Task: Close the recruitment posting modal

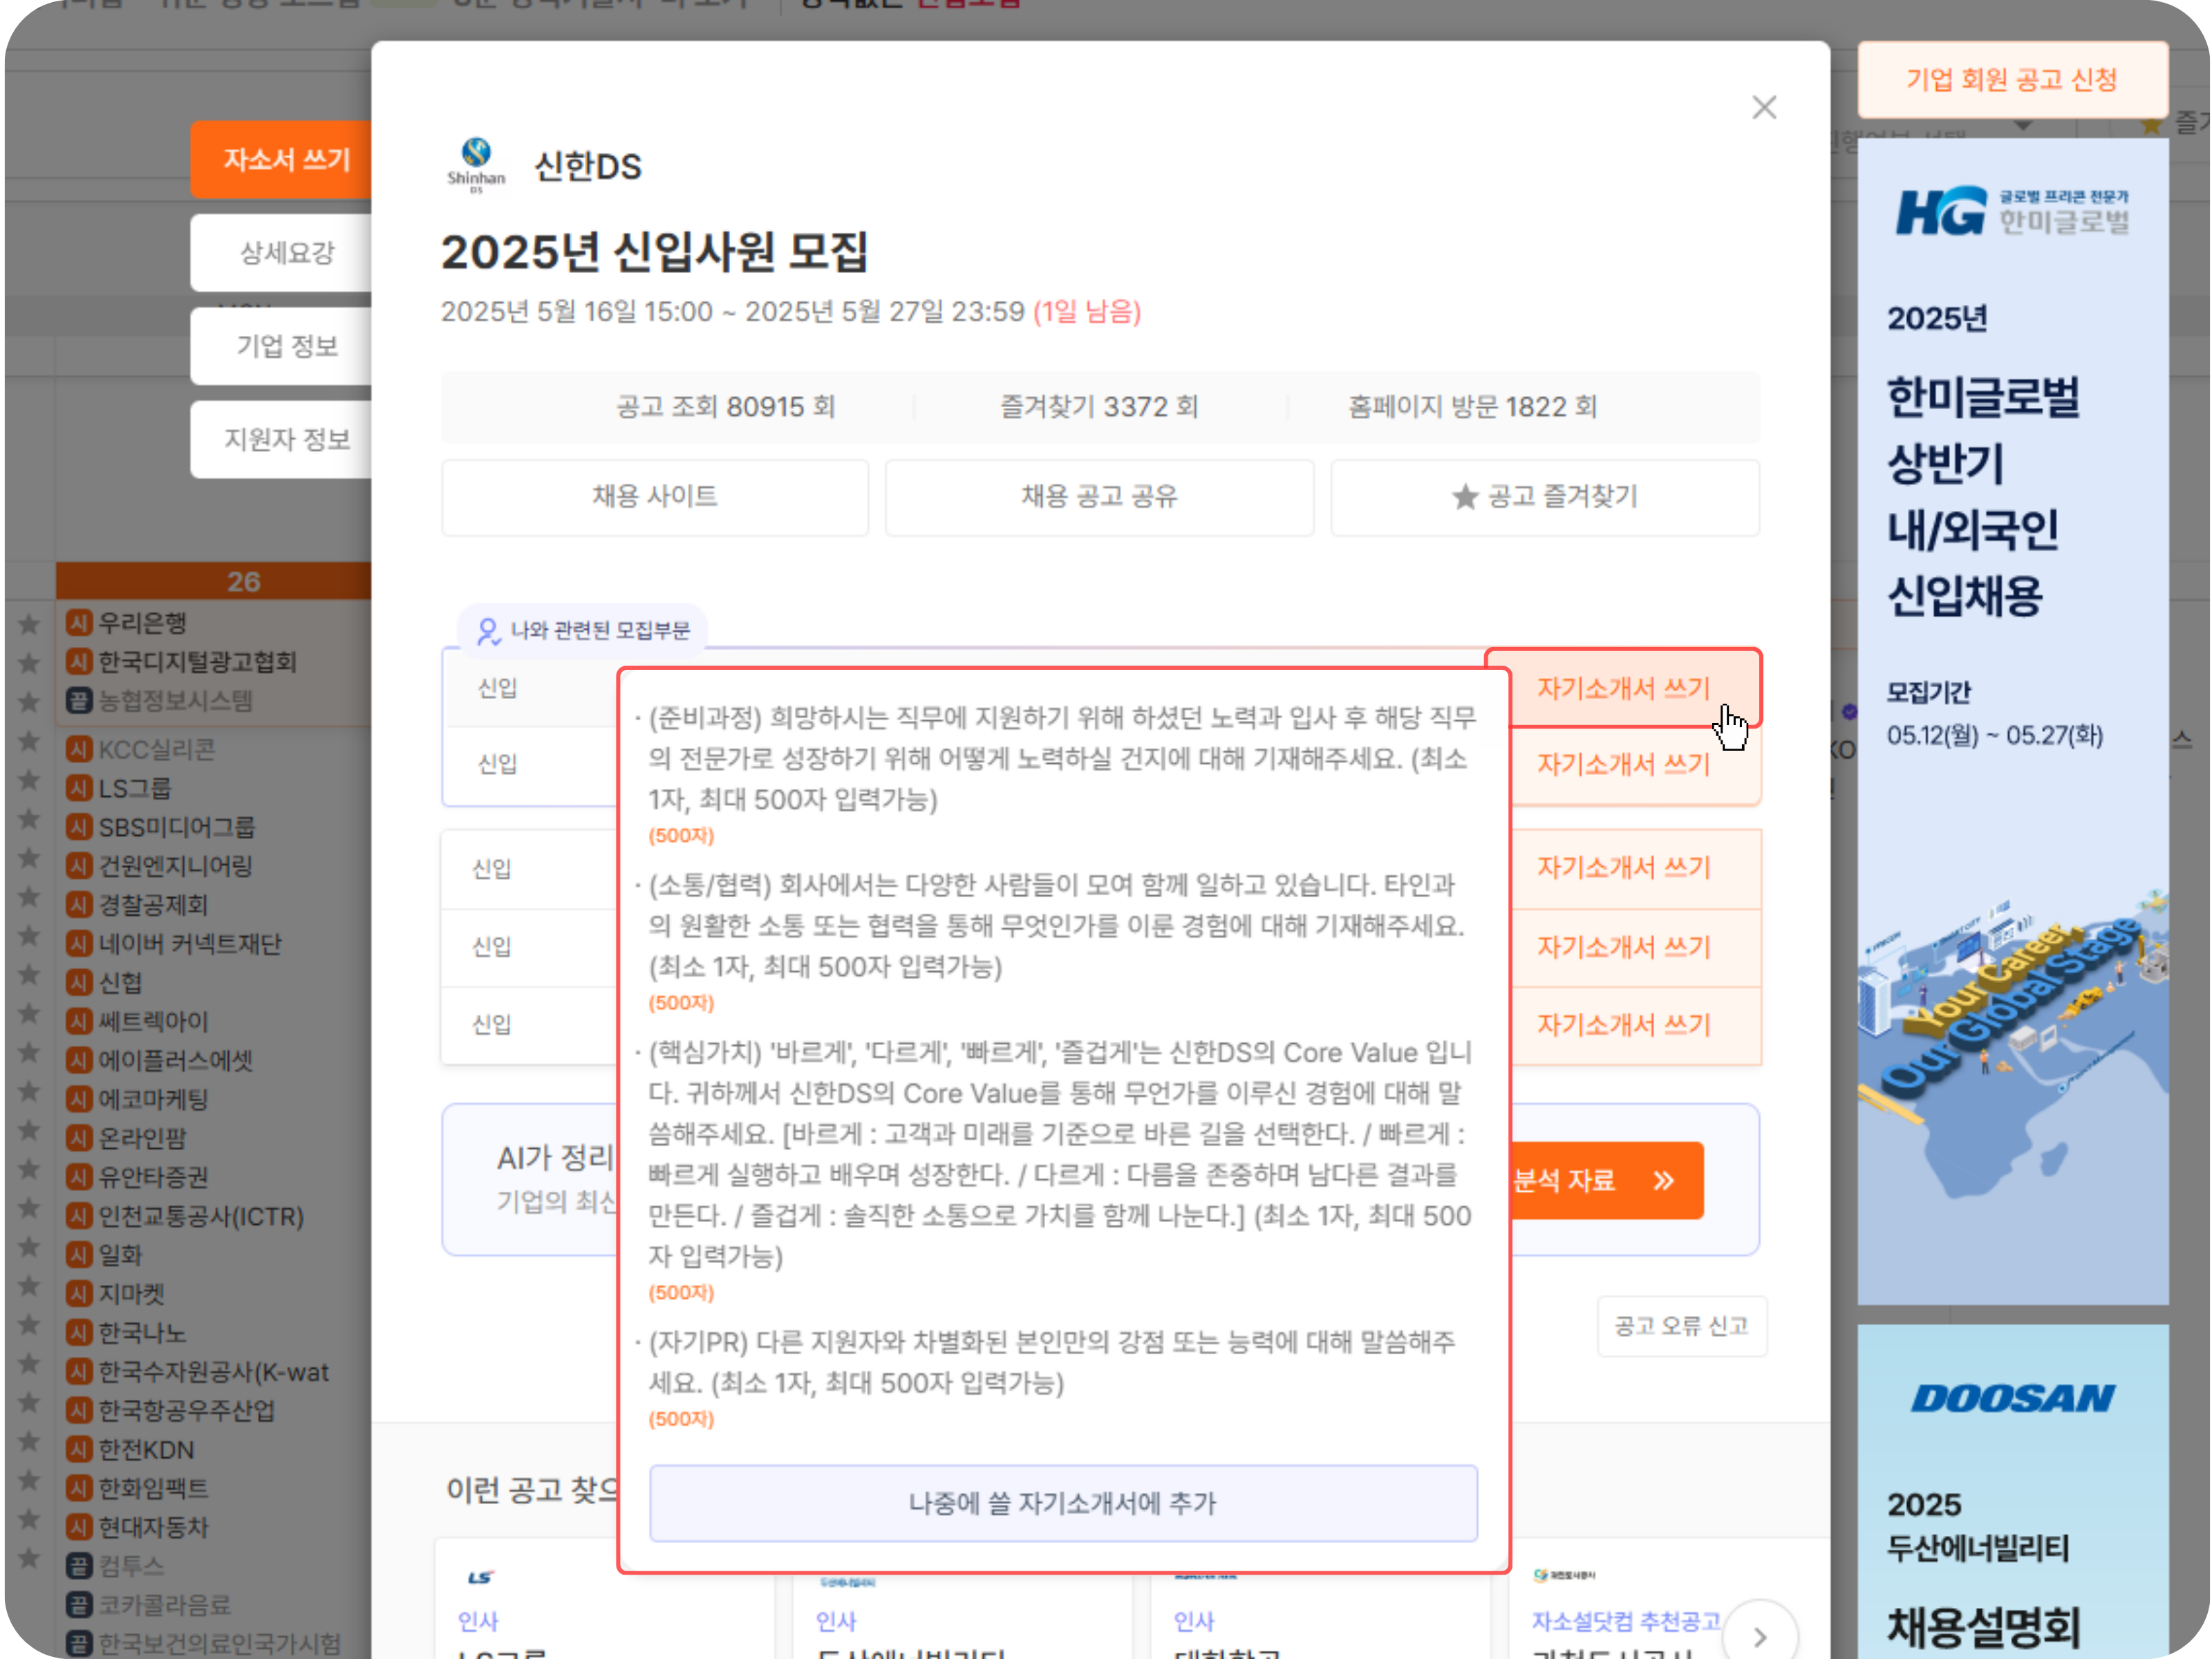Action: [1764, 107]
